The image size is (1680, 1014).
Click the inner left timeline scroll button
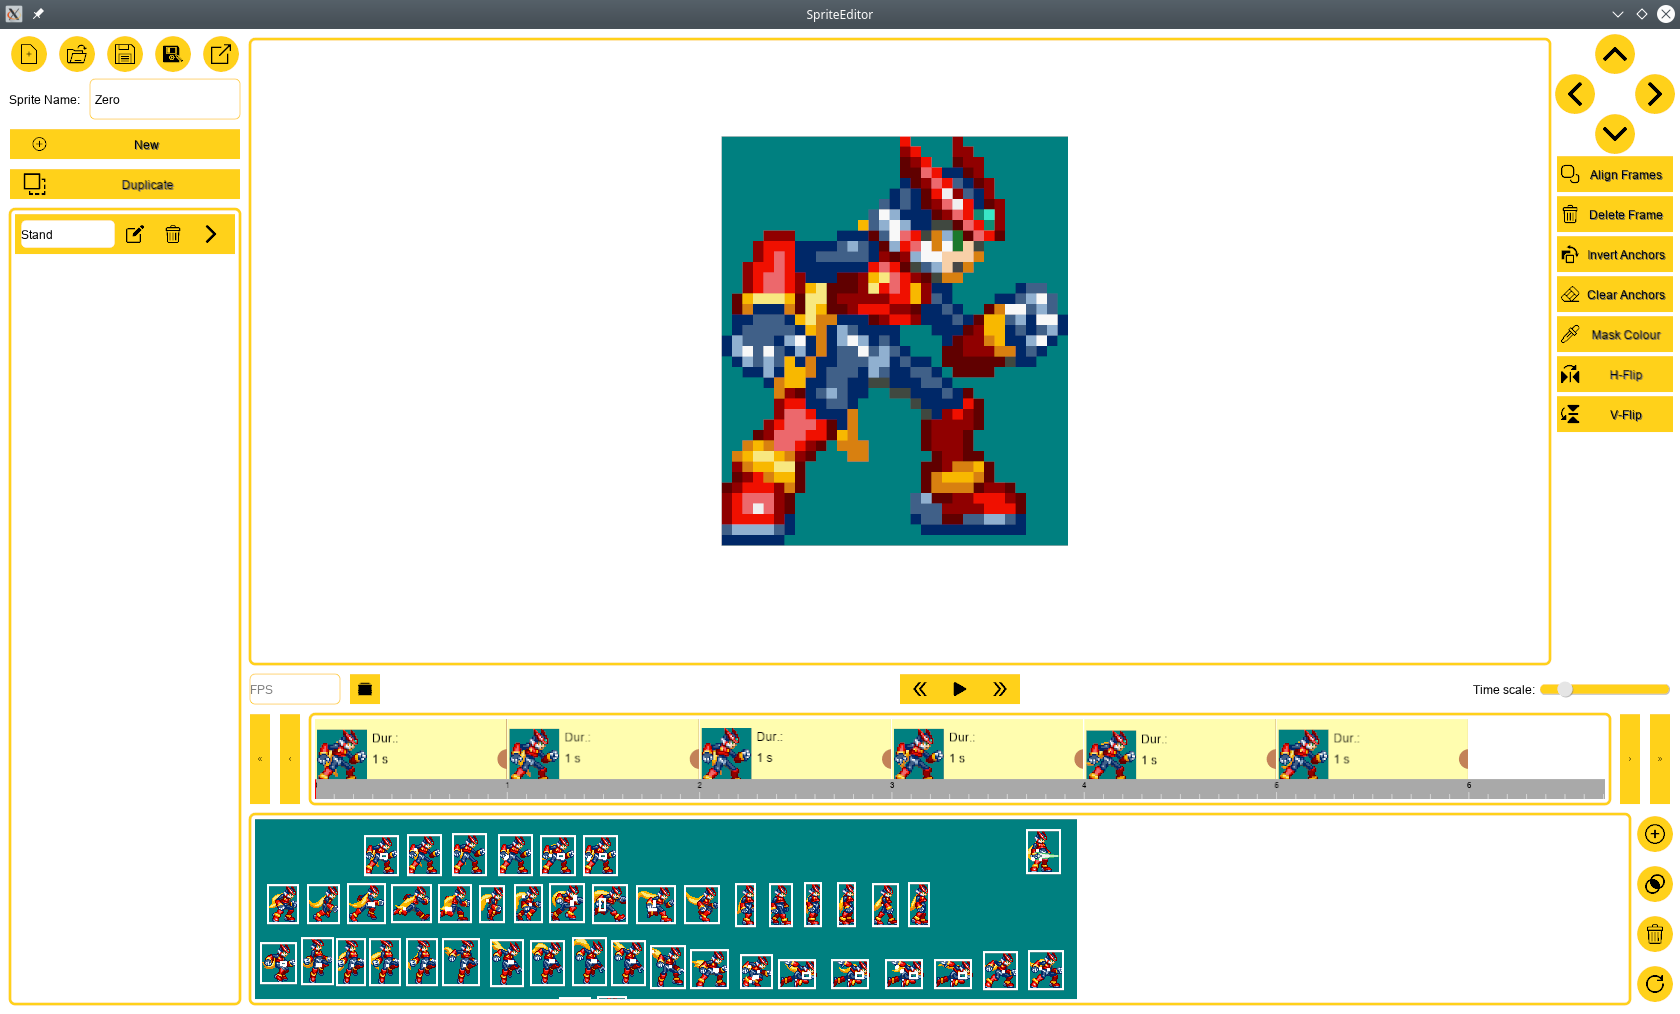tap(290, 759)
